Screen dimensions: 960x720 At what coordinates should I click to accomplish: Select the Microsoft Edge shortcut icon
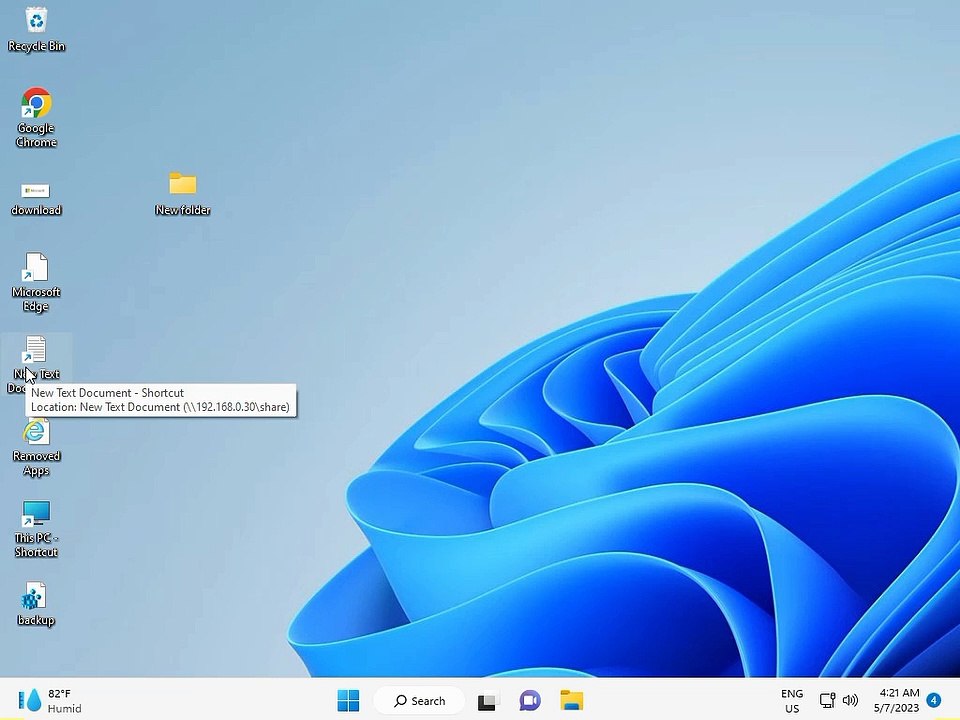point(36,282)
